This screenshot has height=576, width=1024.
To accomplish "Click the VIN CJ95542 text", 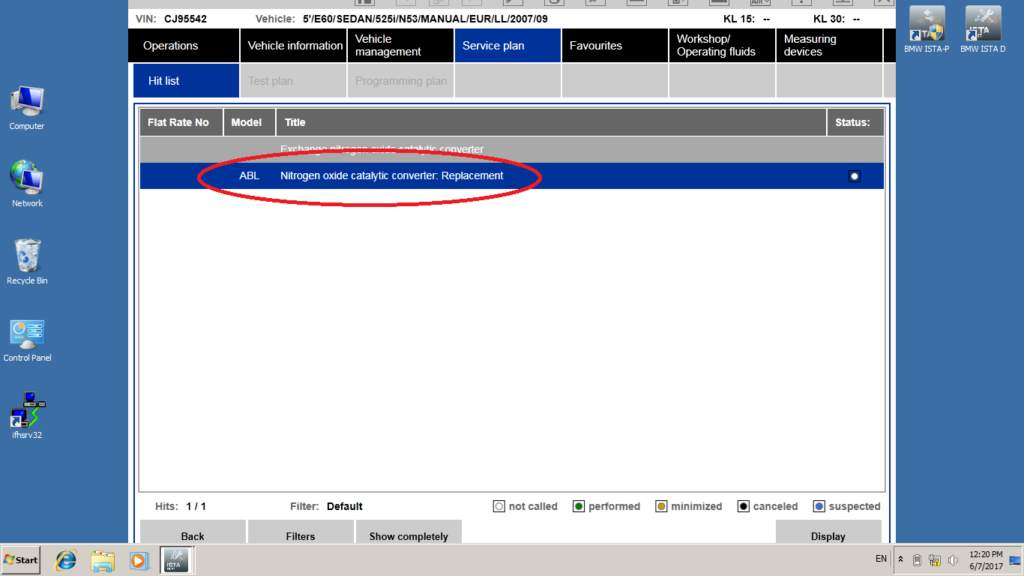I will point(171,19).
